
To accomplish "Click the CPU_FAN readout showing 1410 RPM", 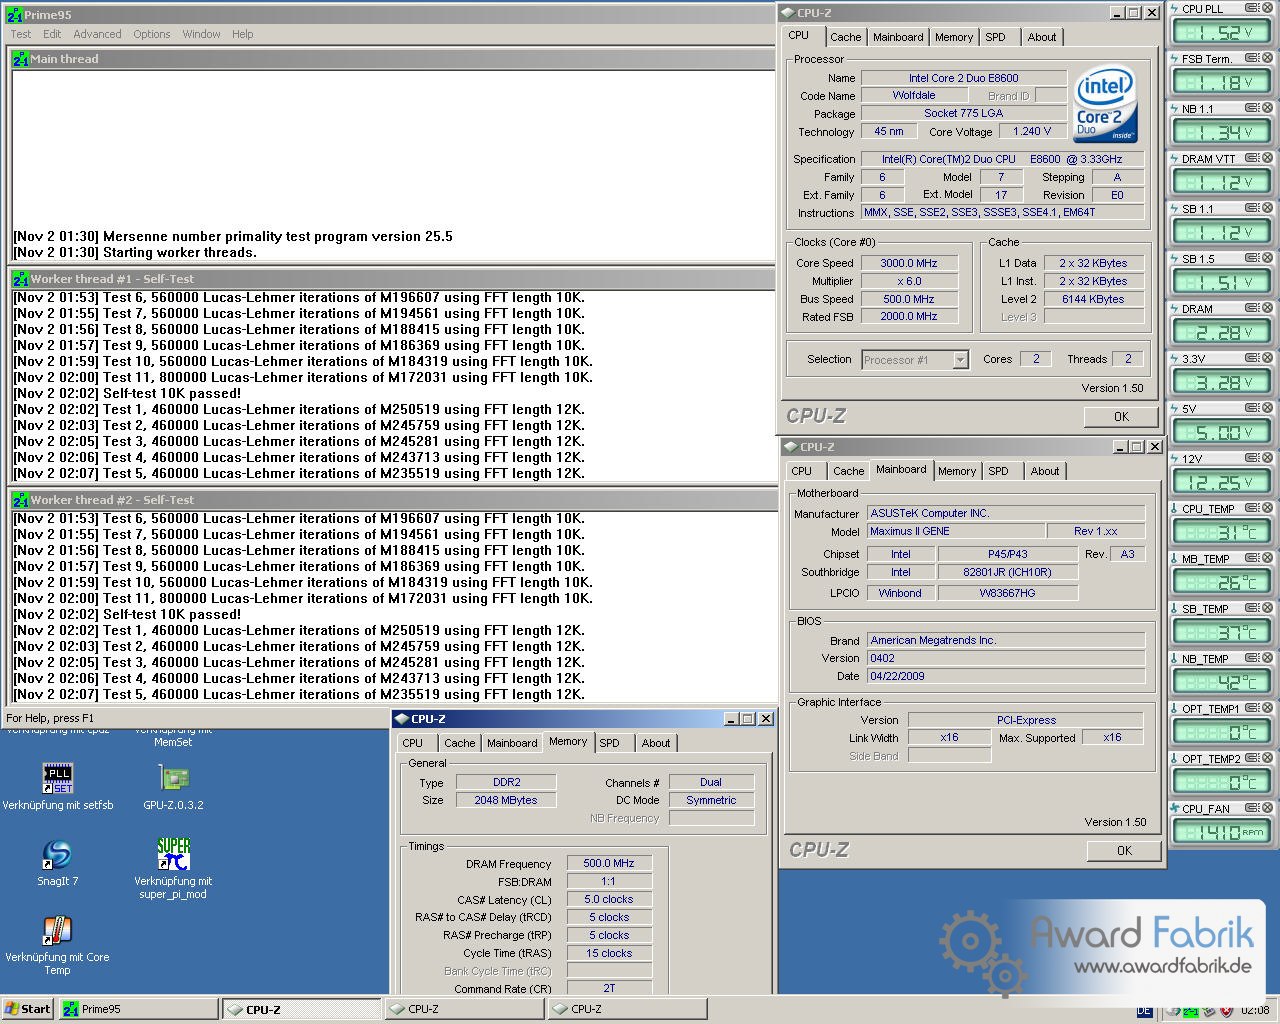I will pos(1221,832).
